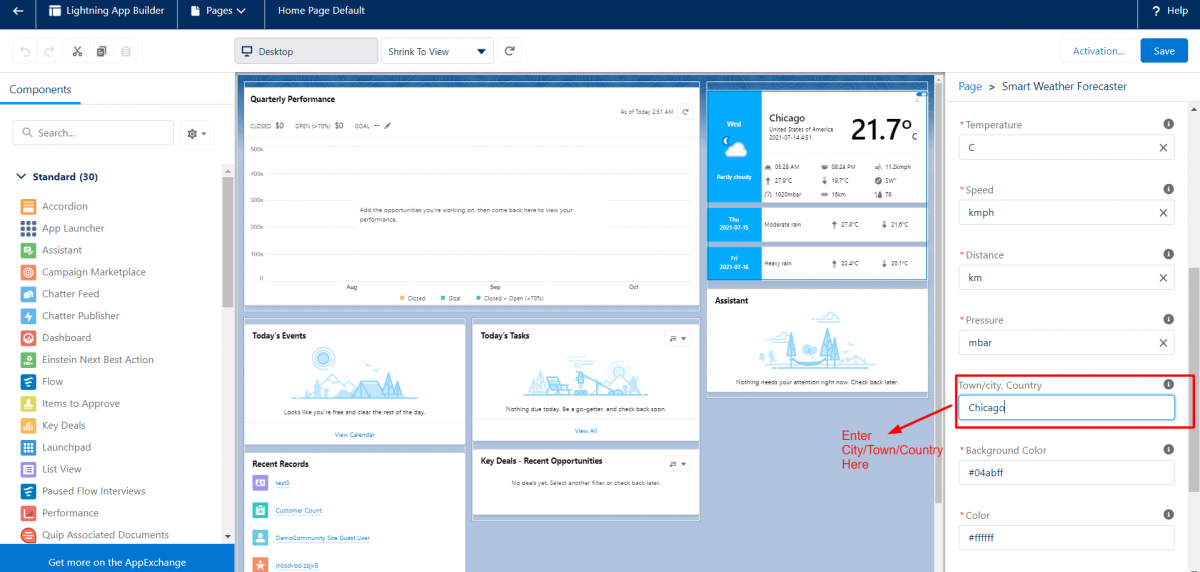
Task: Open the test3 recent record
Action: tap(282, 483)
